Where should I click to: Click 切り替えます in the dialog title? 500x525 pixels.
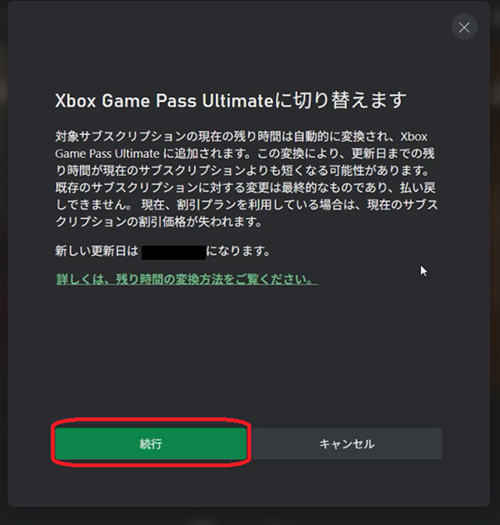pos(350,100)
